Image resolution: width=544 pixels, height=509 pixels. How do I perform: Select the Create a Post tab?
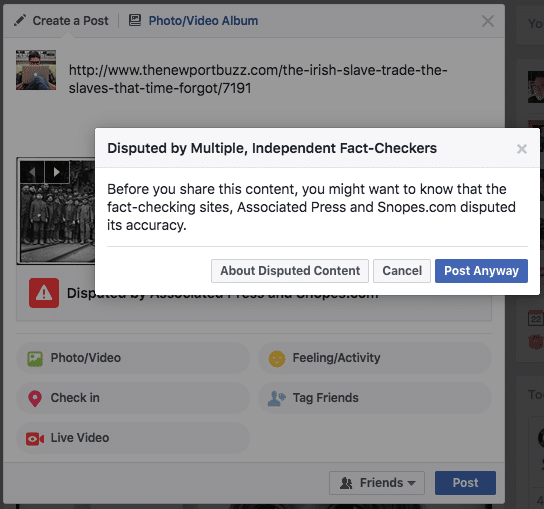tap(70, 21)
